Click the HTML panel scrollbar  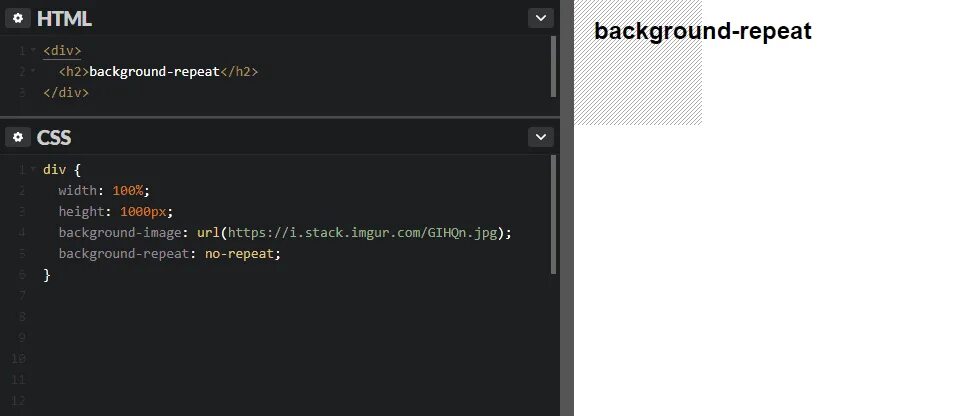tap(553, 66)
